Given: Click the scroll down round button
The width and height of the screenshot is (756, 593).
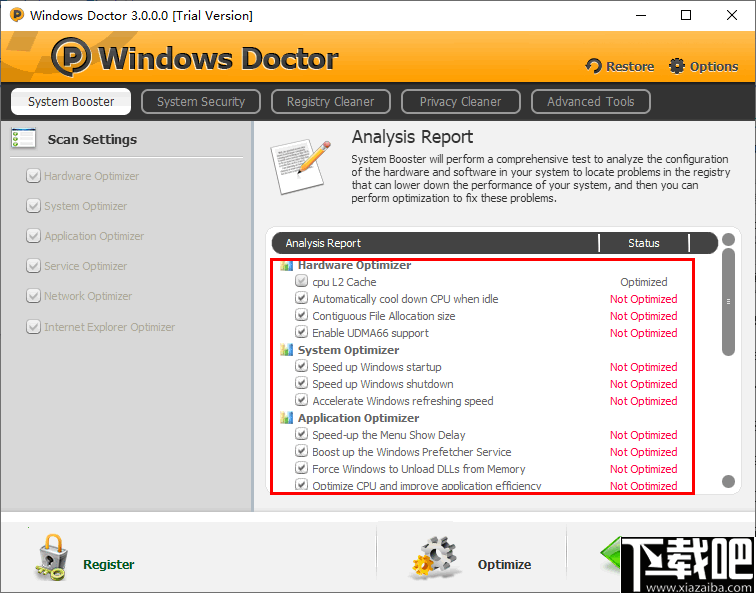Looking at the screenshot, I should [x=729, y=481].
